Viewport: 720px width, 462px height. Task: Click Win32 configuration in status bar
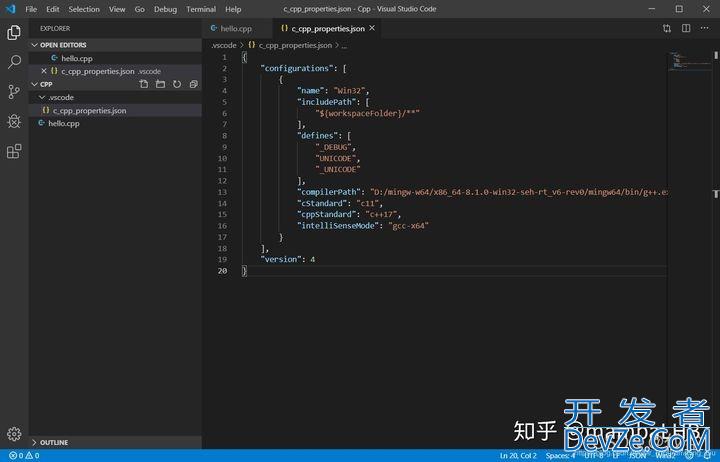[x=665, y=456]
